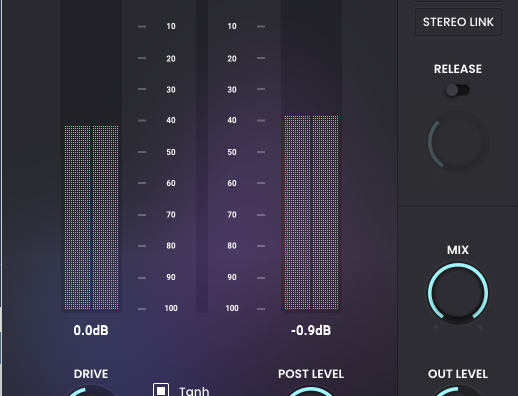This screenshot has height=396, width=518.
Task: Click the 100 mark on the right scale
Action: pyautogui.click(x=232, y=308)
